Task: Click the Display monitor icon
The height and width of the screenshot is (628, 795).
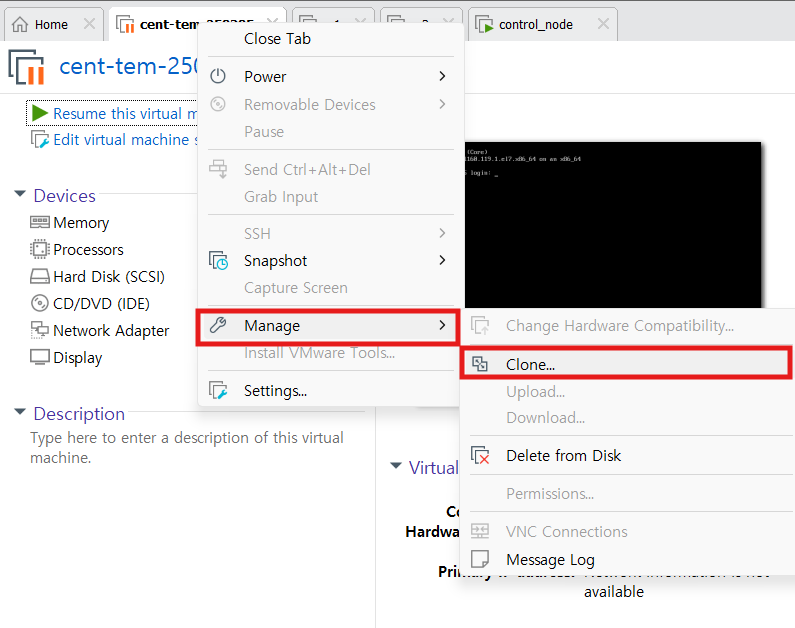Action: [x=40, y=357]
